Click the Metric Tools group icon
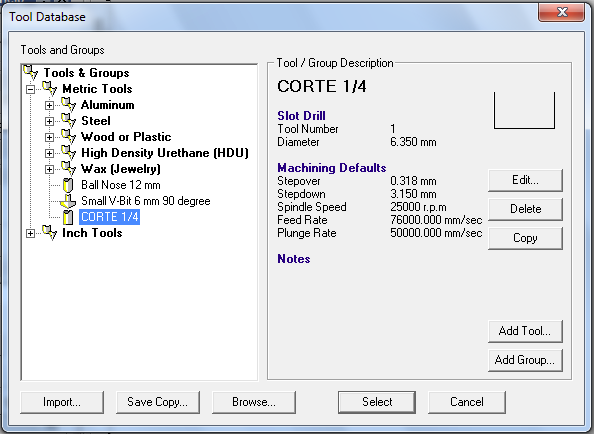 pyautogui.click(x=50, y=88)
